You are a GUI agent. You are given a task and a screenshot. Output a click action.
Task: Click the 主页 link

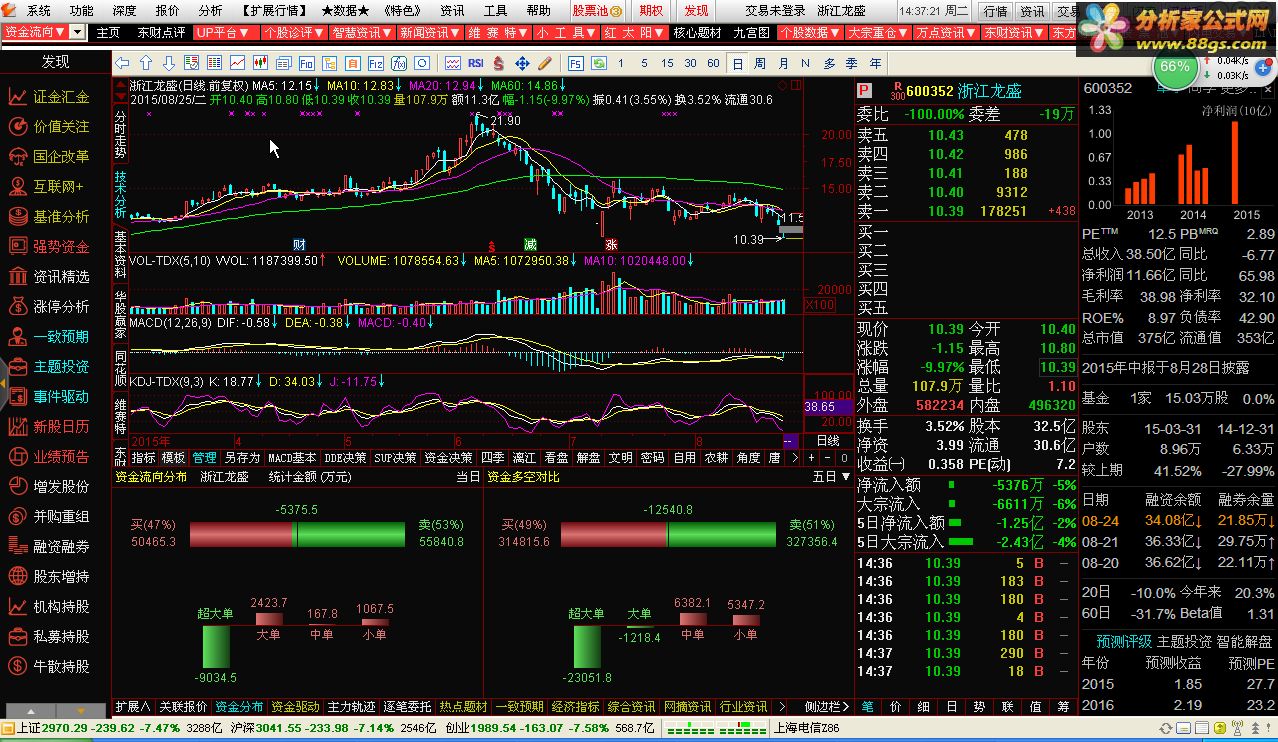(107, 32)
